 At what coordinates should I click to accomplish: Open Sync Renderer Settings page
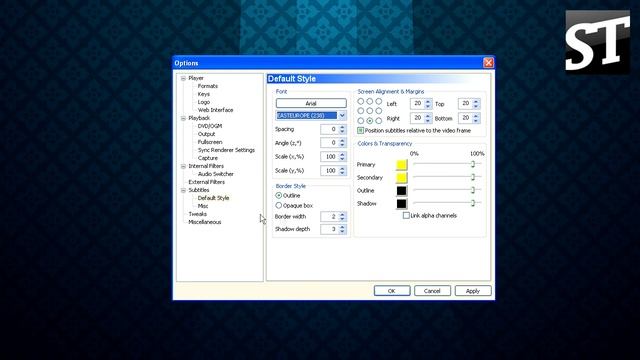[226, 150]
